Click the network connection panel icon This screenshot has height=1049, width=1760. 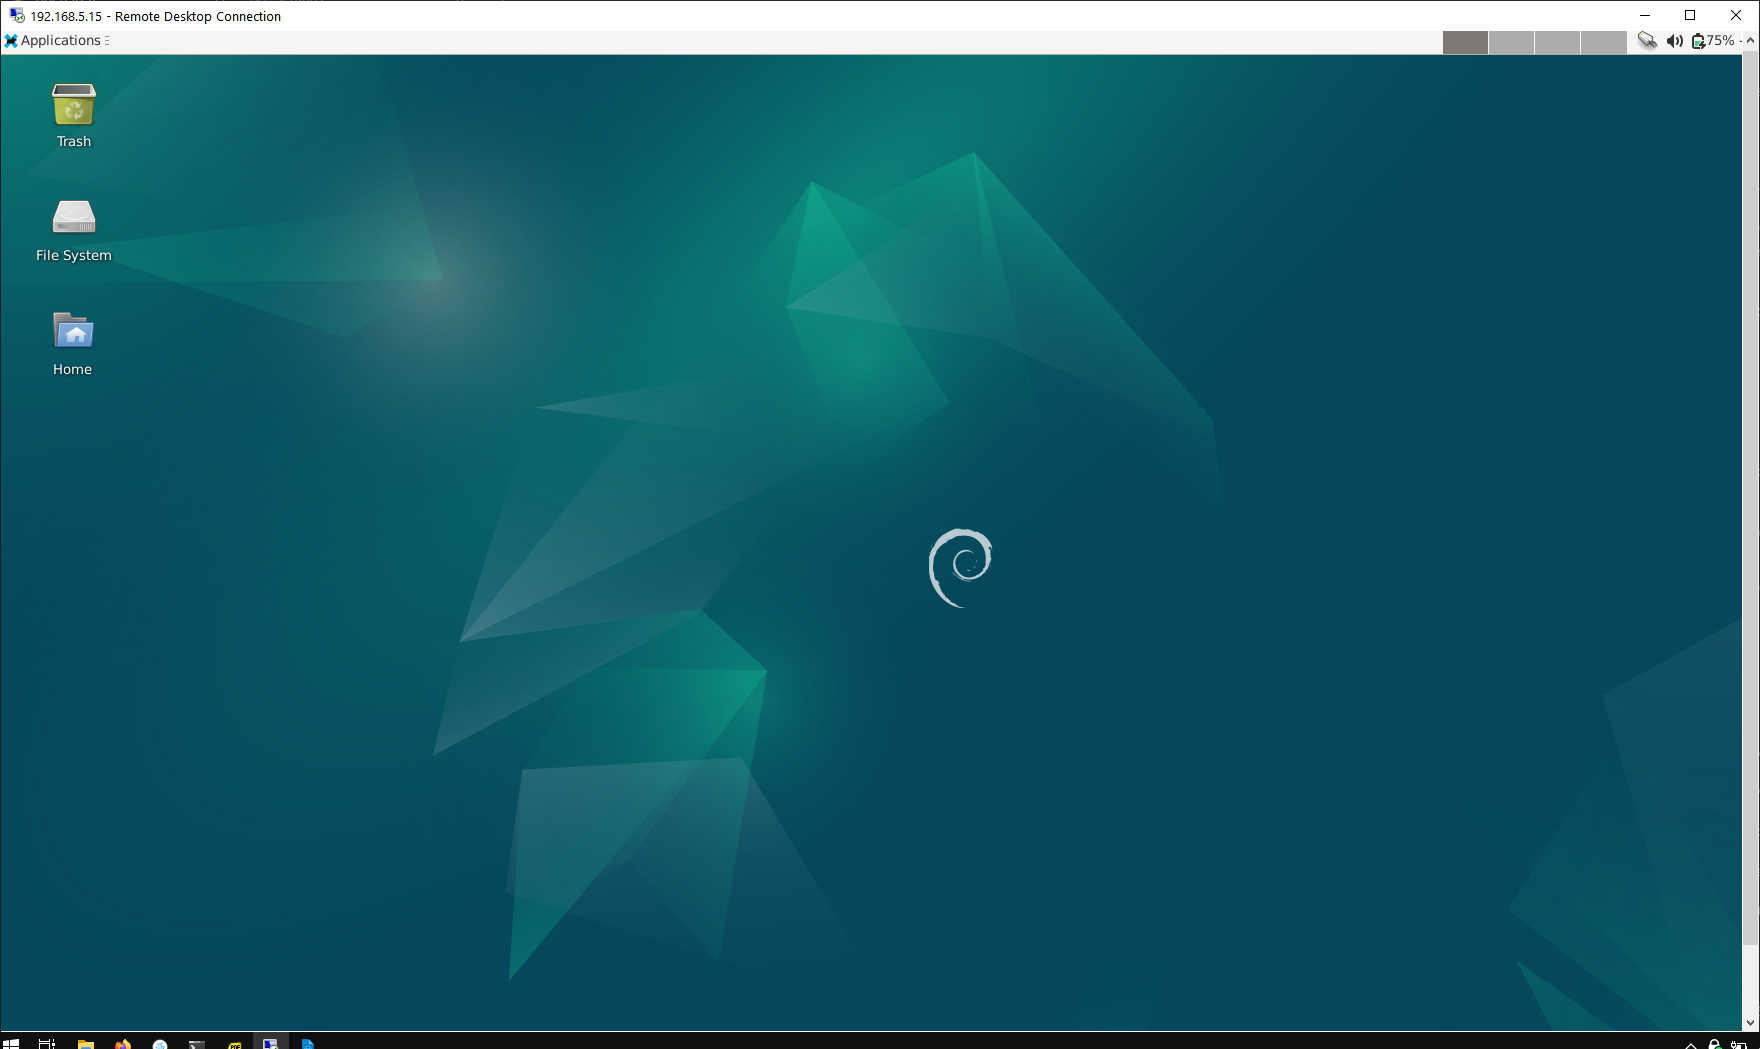pyautogui.click(x=1647, y=41)
